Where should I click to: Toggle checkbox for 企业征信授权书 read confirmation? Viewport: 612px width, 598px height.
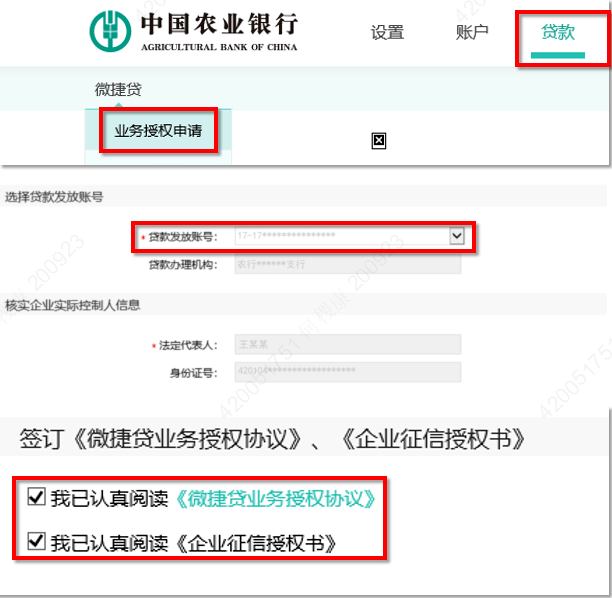click(37, 542)
